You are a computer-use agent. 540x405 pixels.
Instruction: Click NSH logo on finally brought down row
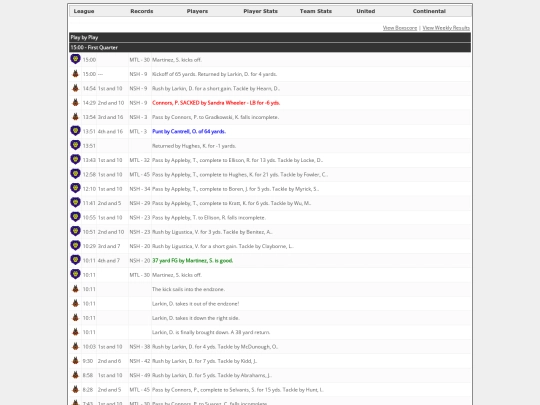(75, 332)
